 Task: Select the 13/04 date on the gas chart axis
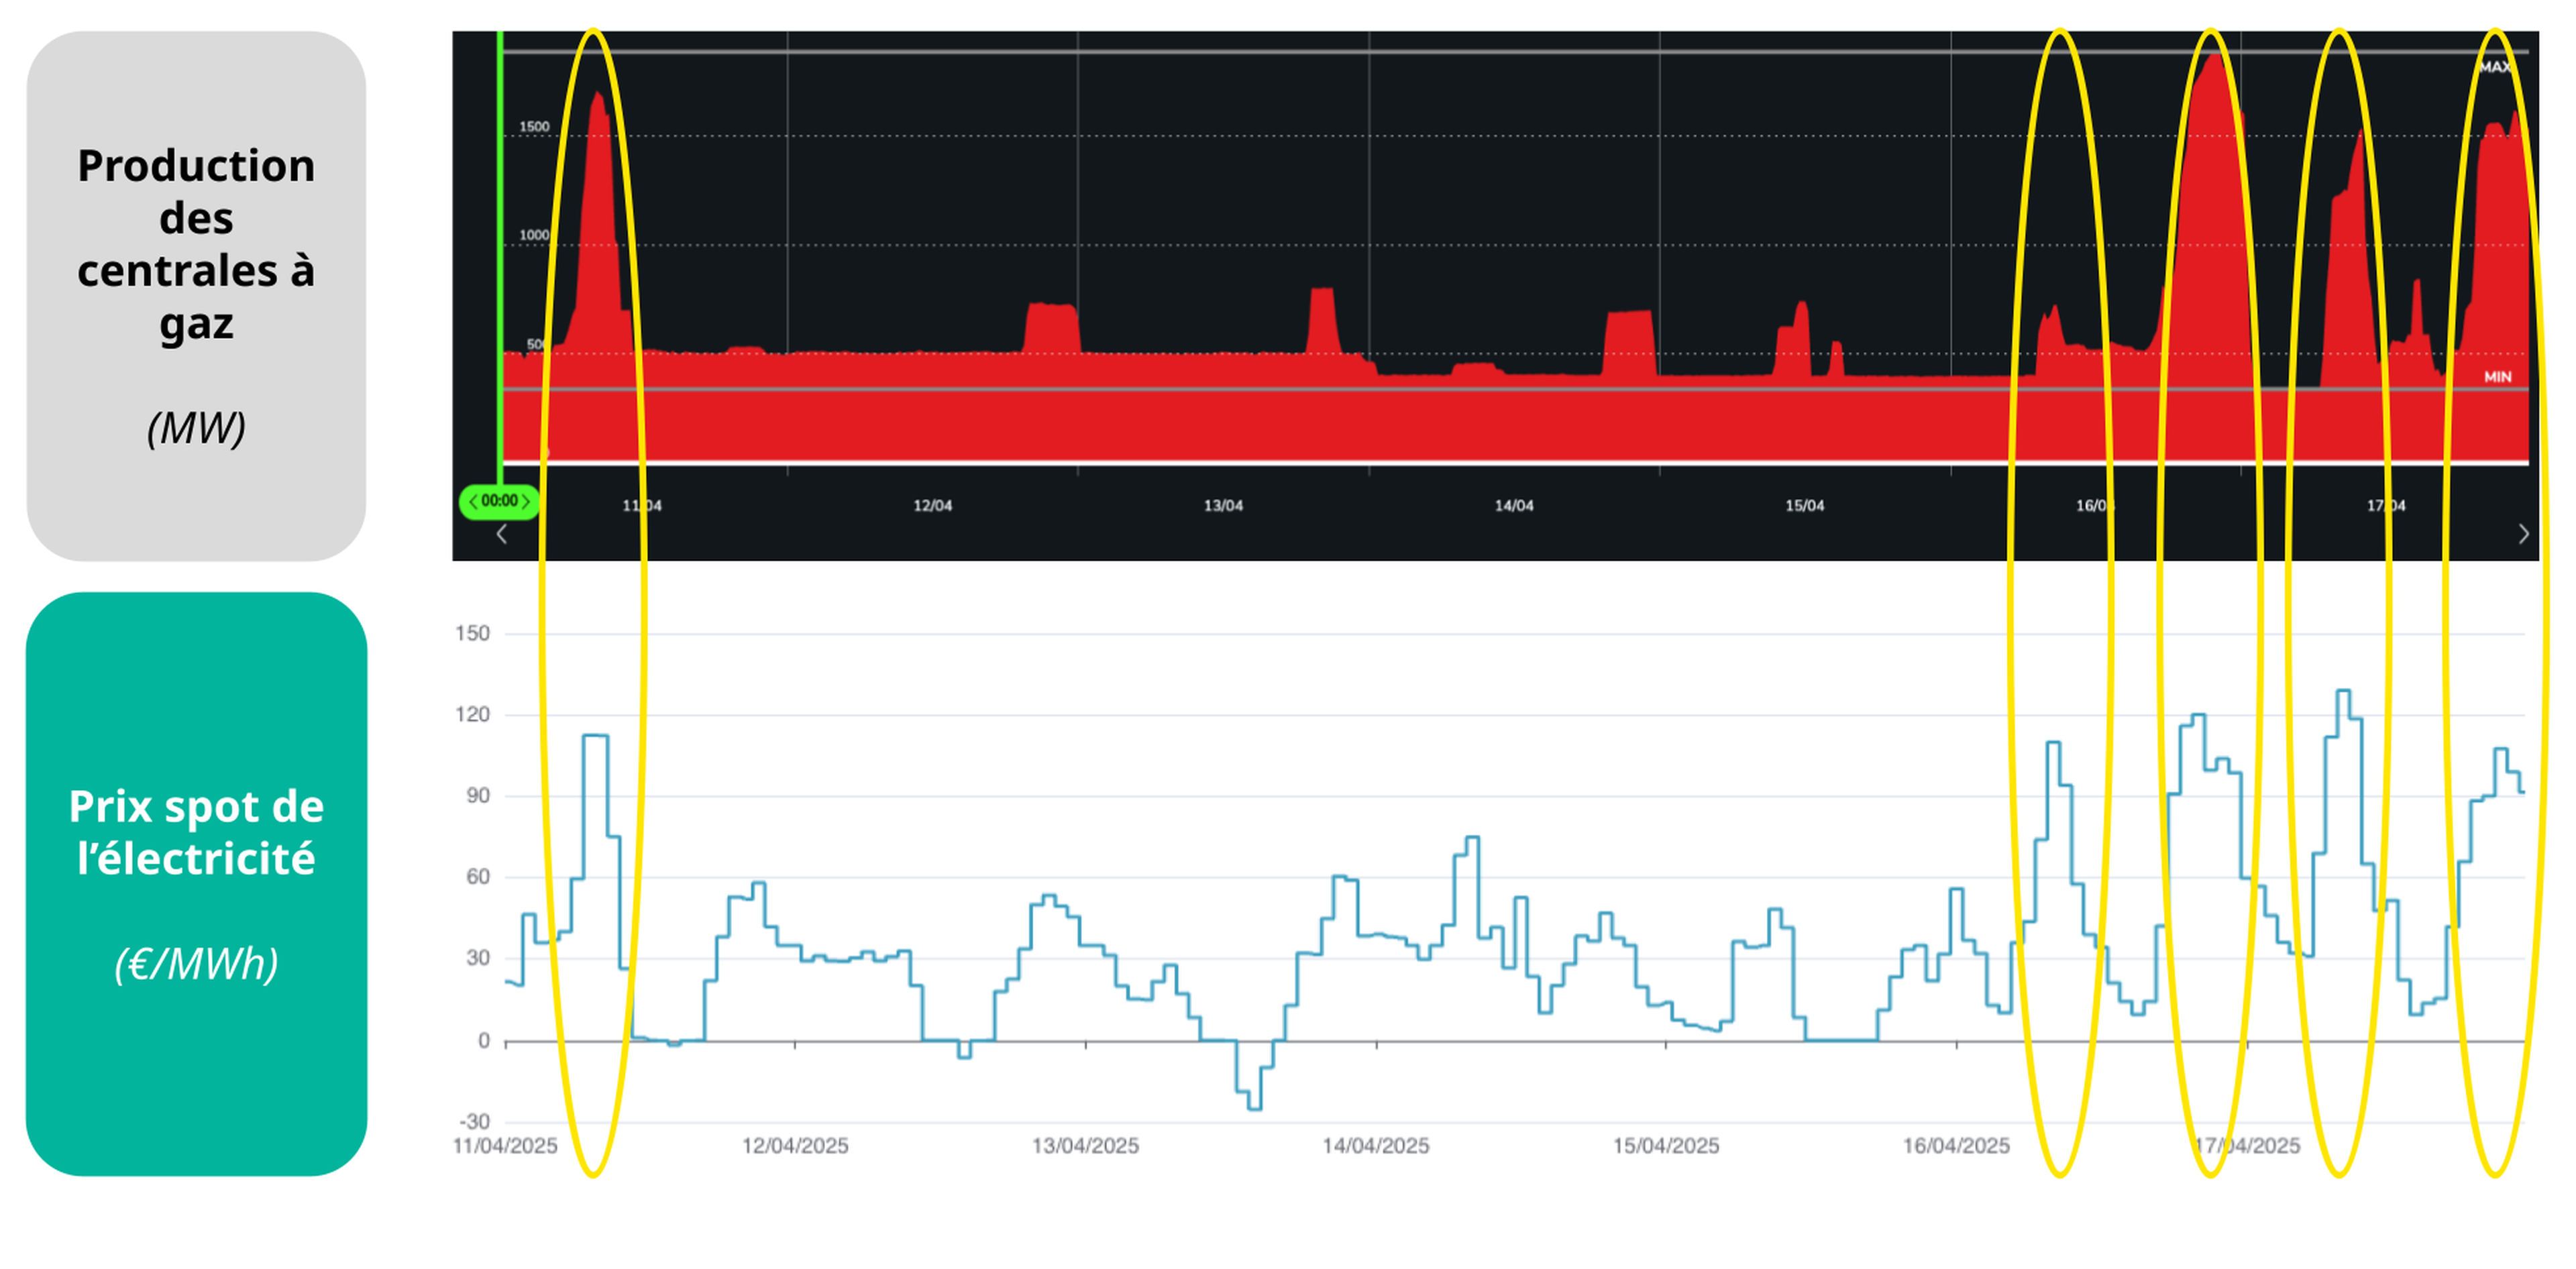[1223, 506]
